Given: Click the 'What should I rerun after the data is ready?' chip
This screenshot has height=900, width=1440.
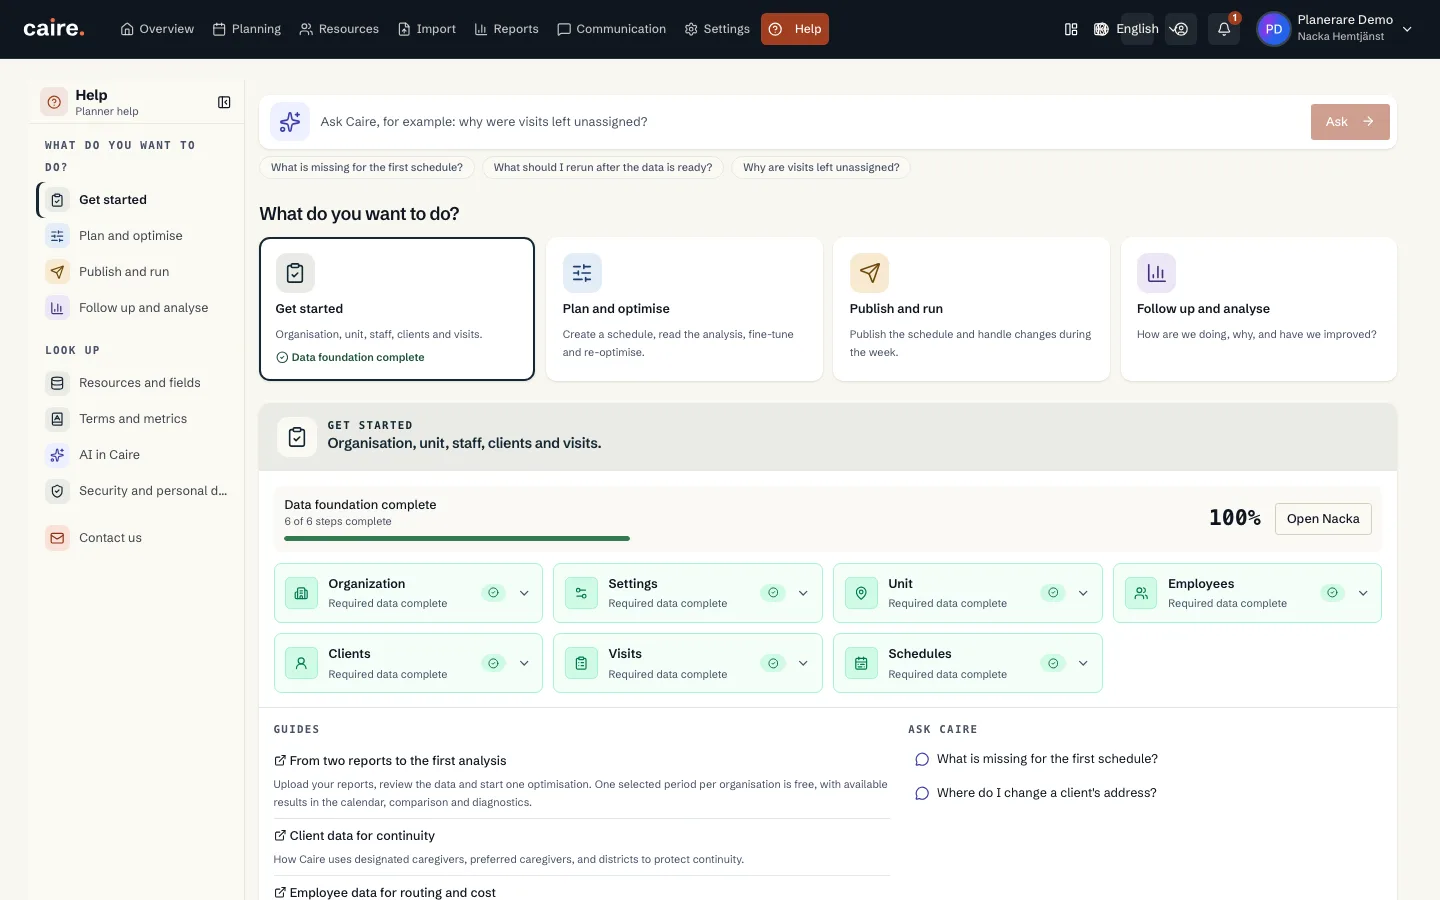Looking at the screenshot, I should tap(603, 167).
